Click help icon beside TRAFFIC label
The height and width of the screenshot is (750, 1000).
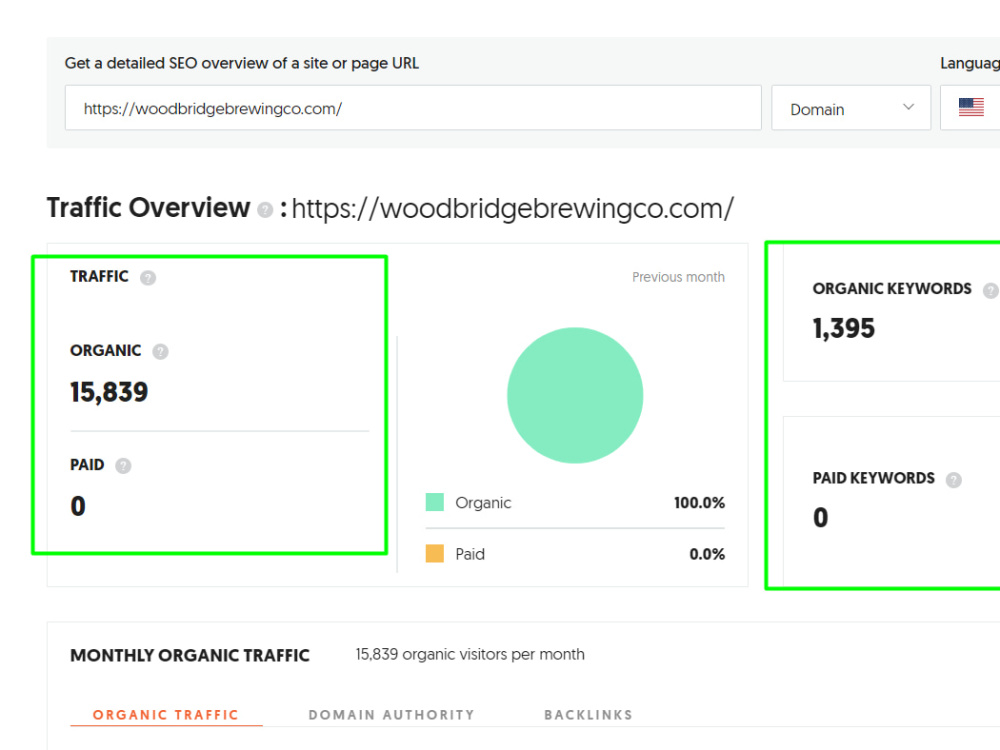pyautogui.click(x=148, y=278)
